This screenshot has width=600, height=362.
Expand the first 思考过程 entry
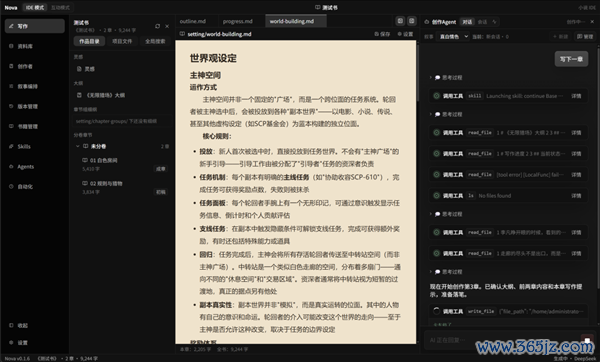(446, 77)
